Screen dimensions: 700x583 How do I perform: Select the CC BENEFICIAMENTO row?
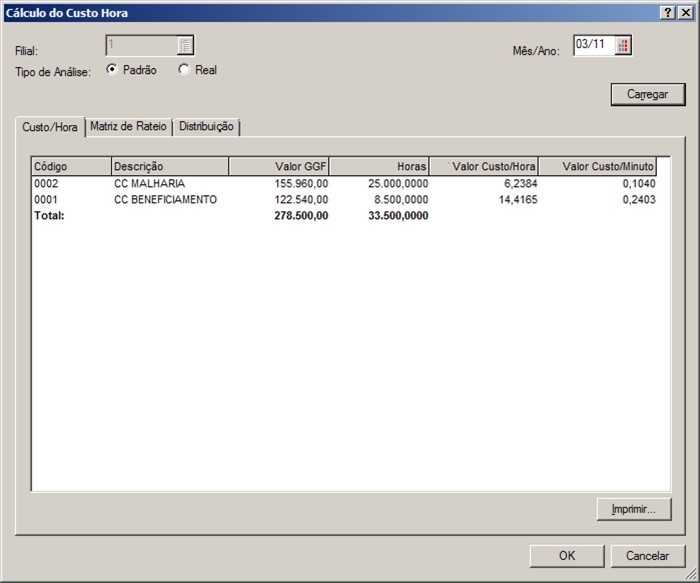(x=165, y=200)
